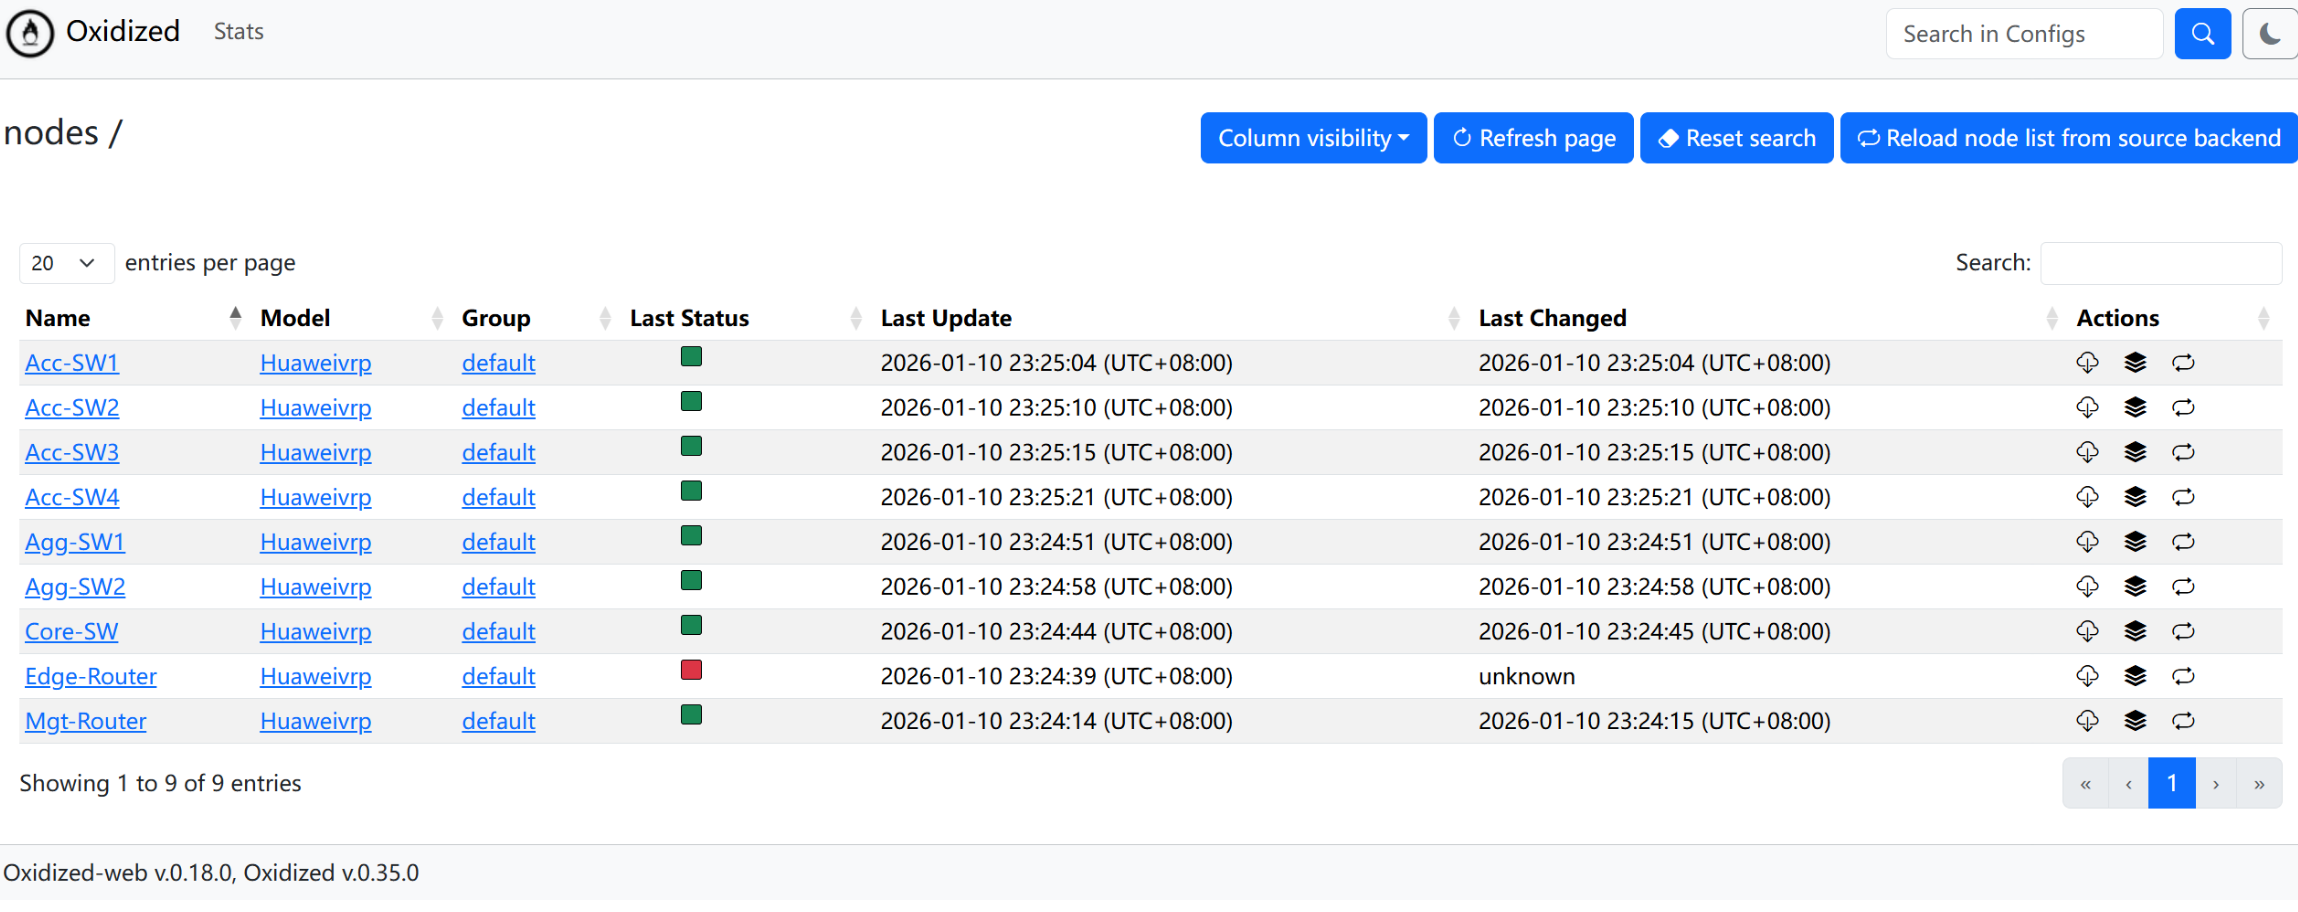Viewport: 2298px width, 912px height.
Task: Go to Oxidized home via brand text
Action: tap(123, 32)
